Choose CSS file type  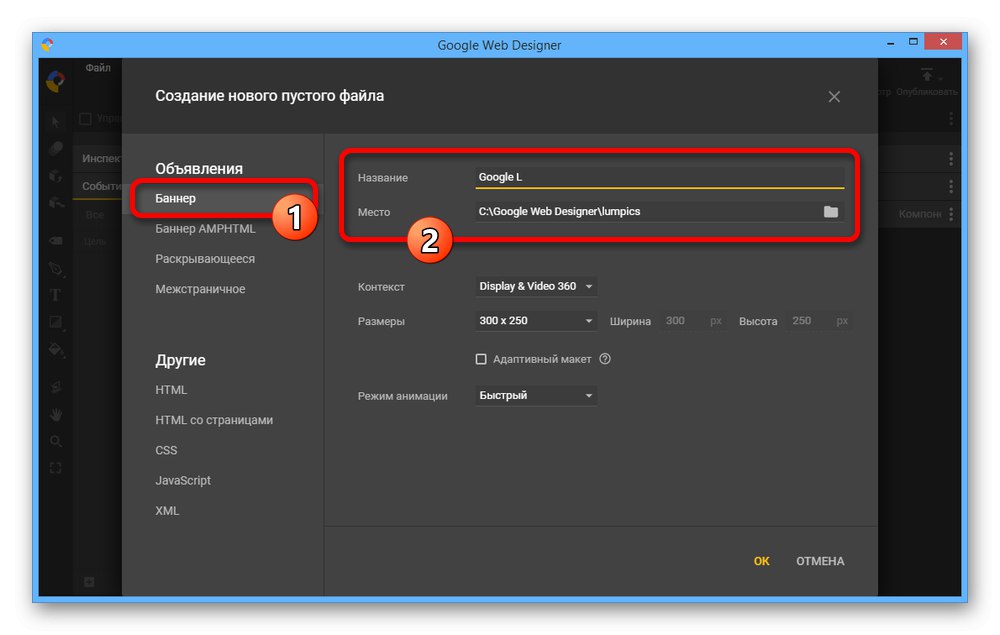pyautogui.click(x=166, y=450)
